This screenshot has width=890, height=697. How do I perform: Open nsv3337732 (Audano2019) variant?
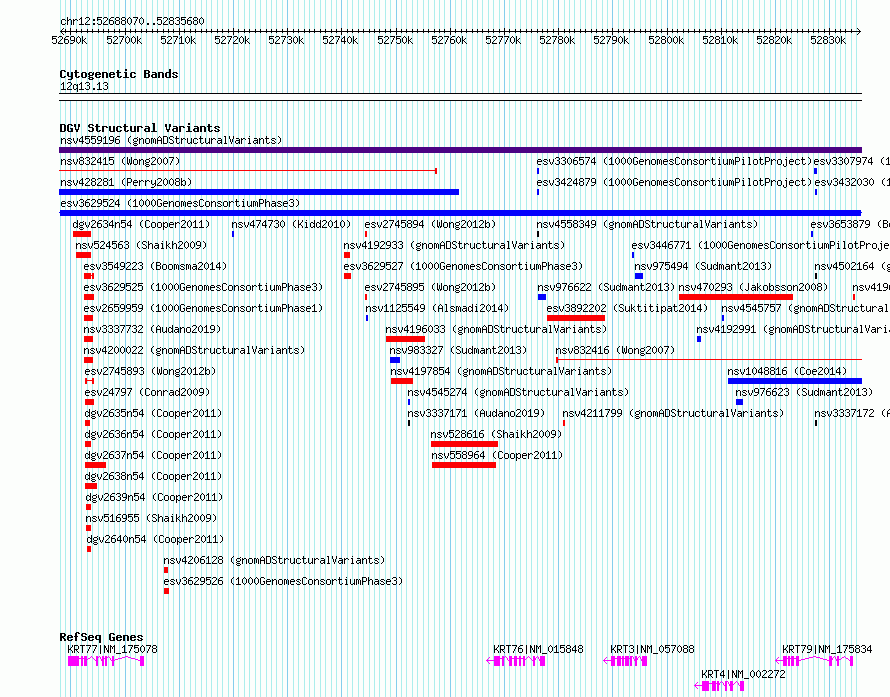(152, 329)
